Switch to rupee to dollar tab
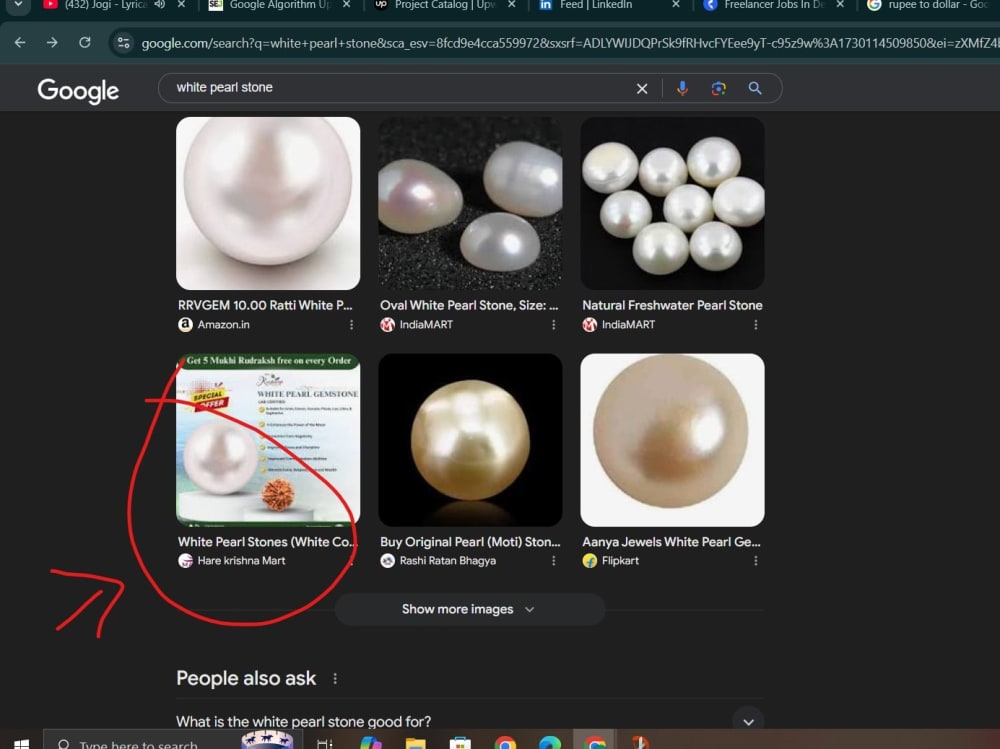 [930, 5]
